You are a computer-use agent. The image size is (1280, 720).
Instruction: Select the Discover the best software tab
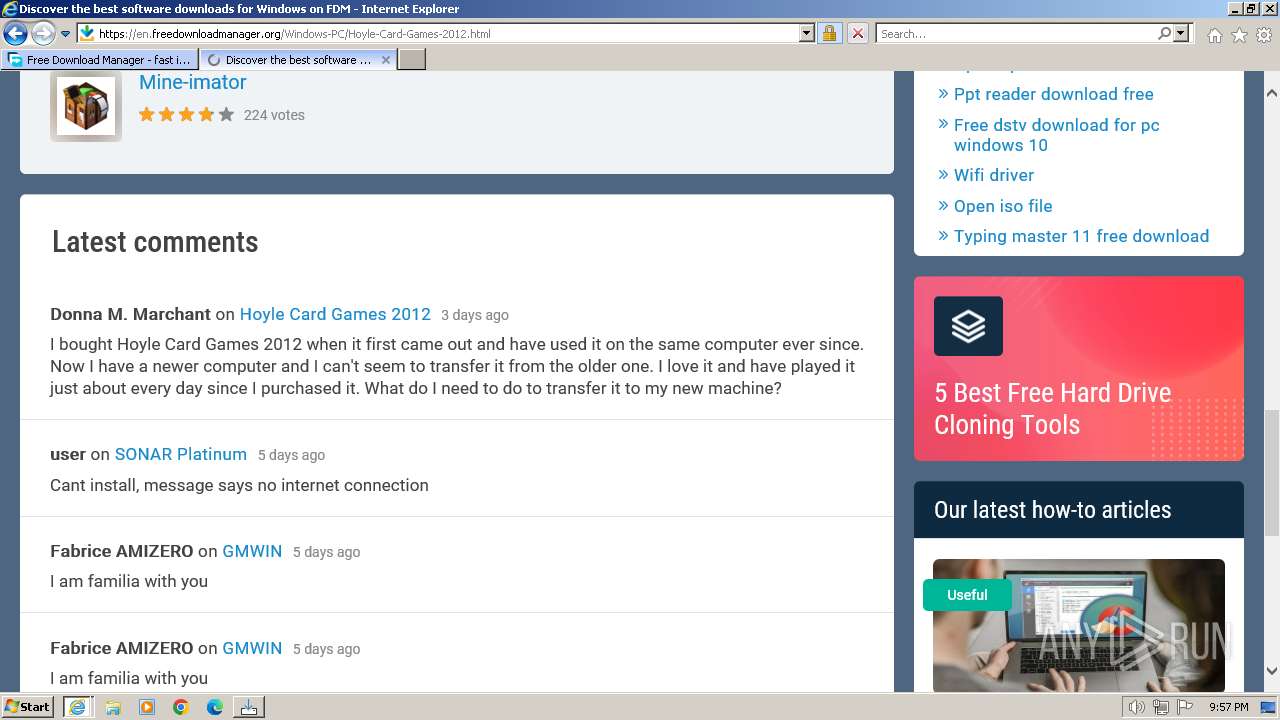pyautogui.click(x=290, y=60)
